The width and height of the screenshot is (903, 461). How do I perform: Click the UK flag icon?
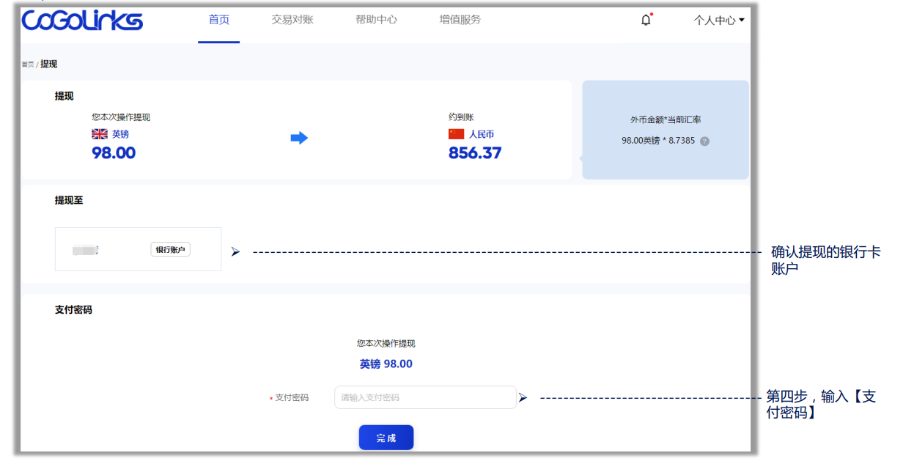pos(100,134)
